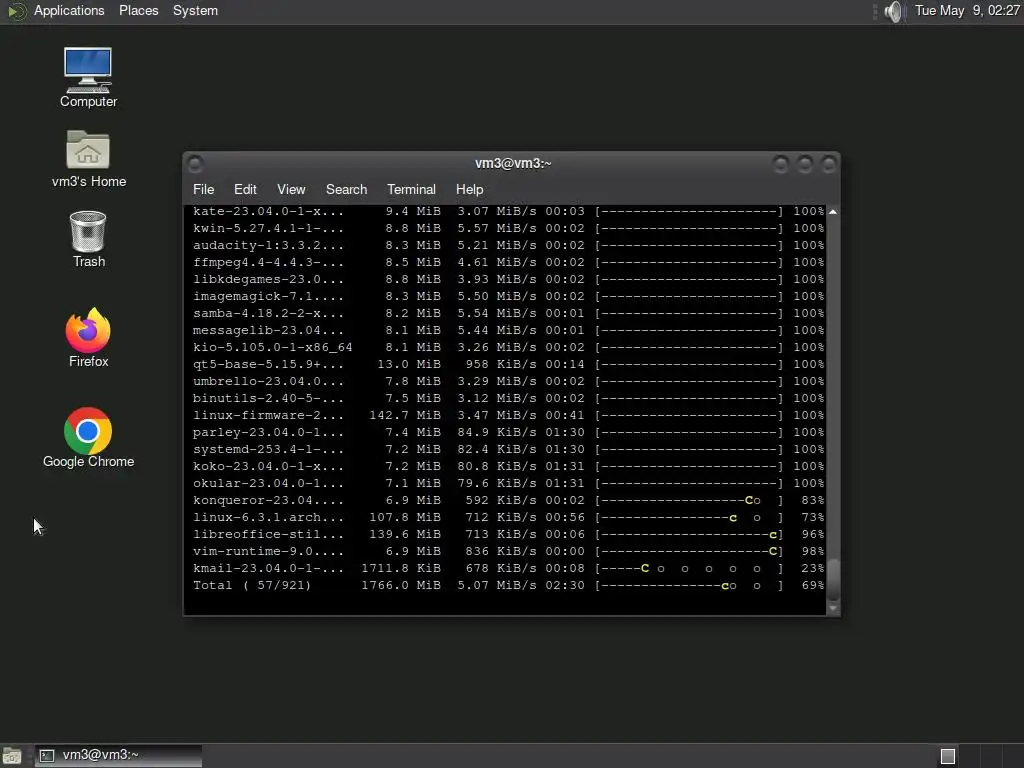1024x768 pixels.
Task: Click the text parley-23.04.0-1...
Action: point(268,432)
